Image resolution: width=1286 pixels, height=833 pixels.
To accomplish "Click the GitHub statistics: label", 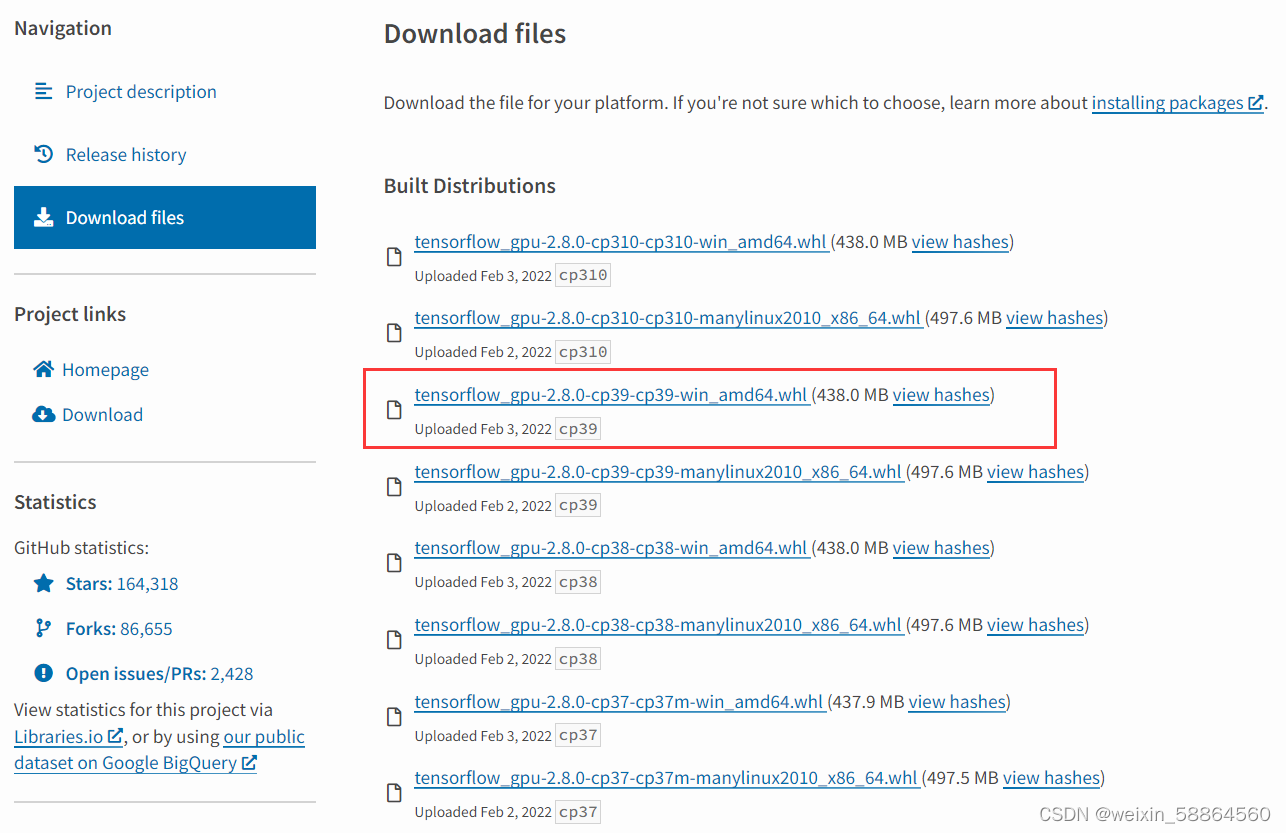I will pos(81,548).
